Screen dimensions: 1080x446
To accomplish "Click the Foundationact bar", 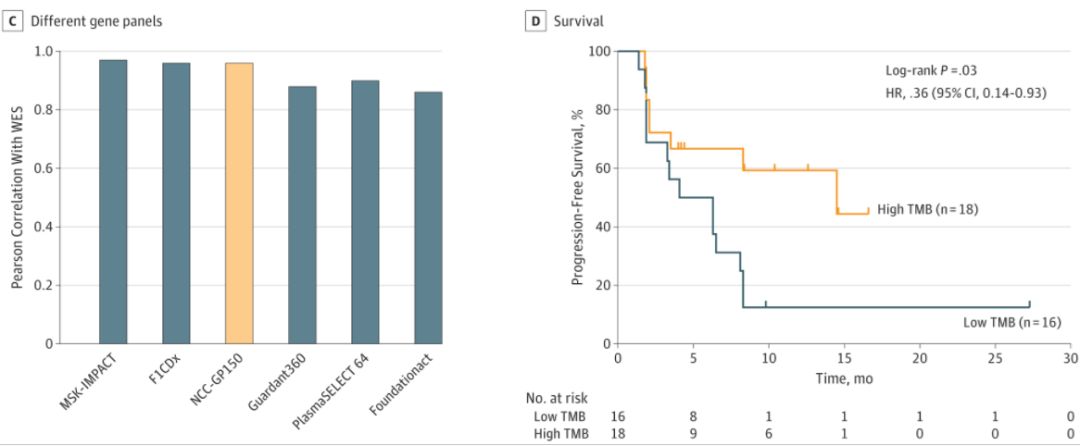I will 428,217.
